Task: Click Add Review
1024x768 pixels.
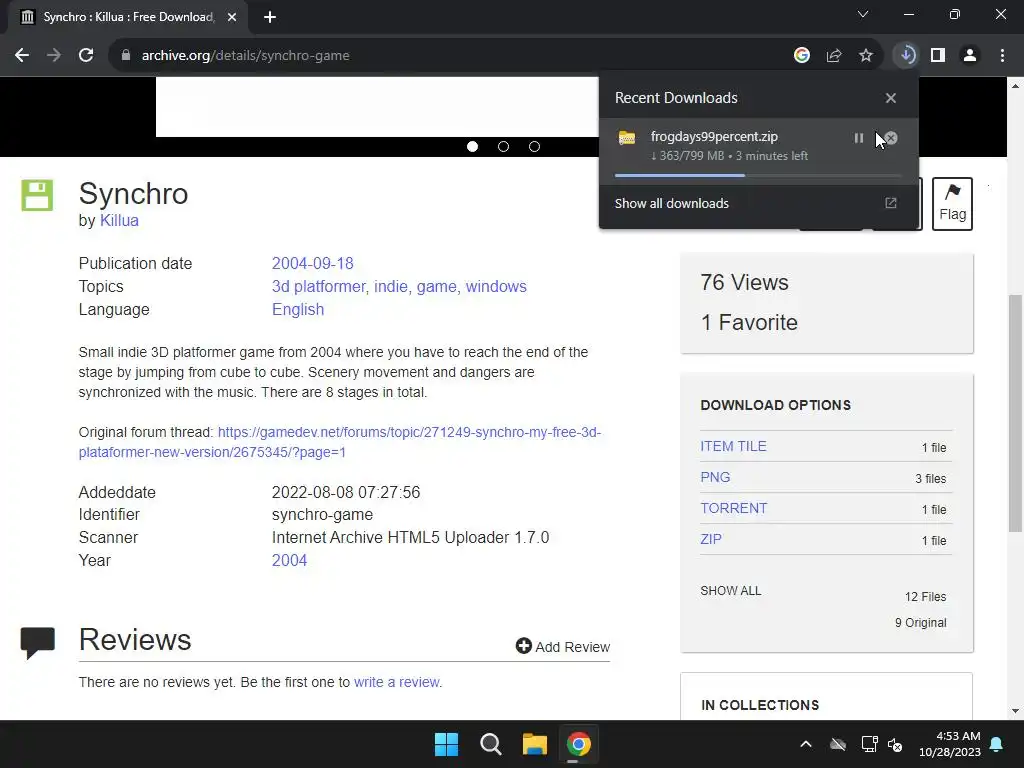Action: pyautogui.click(x=562, y=647)
